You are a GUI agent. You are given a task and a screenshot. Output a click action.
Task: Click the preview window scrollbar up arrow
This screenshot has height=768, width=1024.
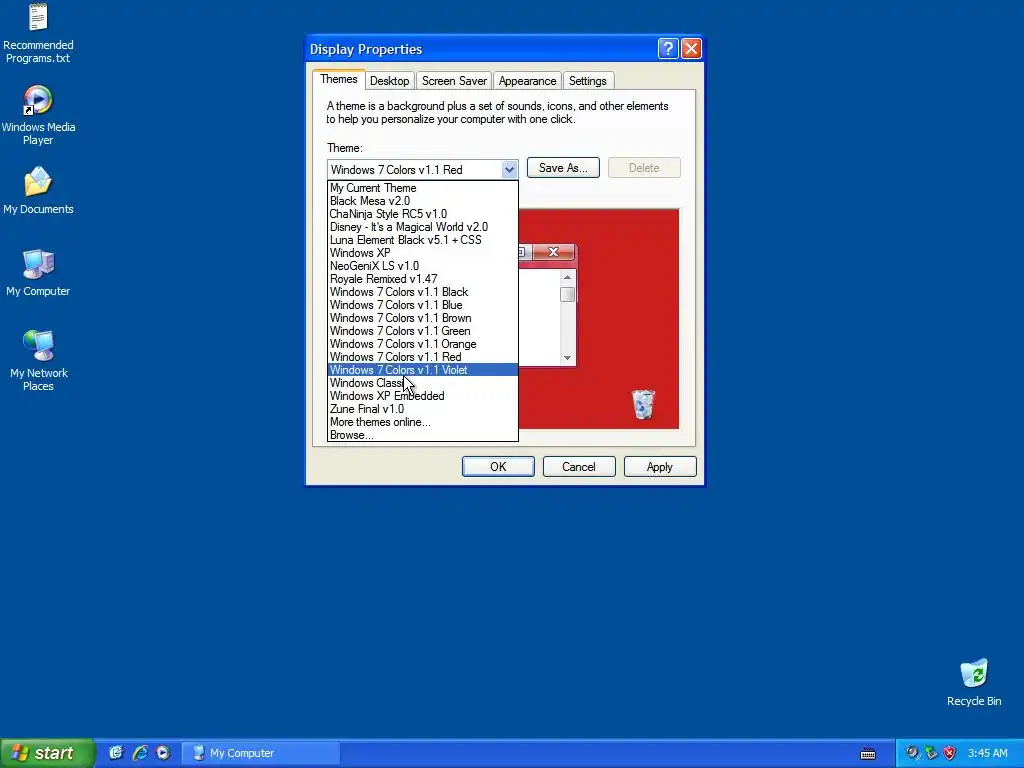568,278
